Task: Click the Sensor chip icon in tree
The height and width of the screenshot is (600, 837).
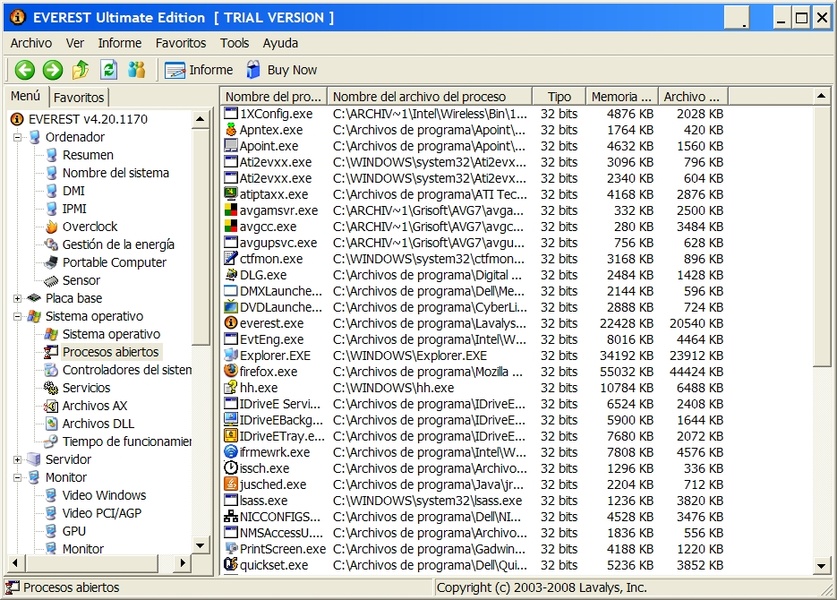Action: [51, 281]
